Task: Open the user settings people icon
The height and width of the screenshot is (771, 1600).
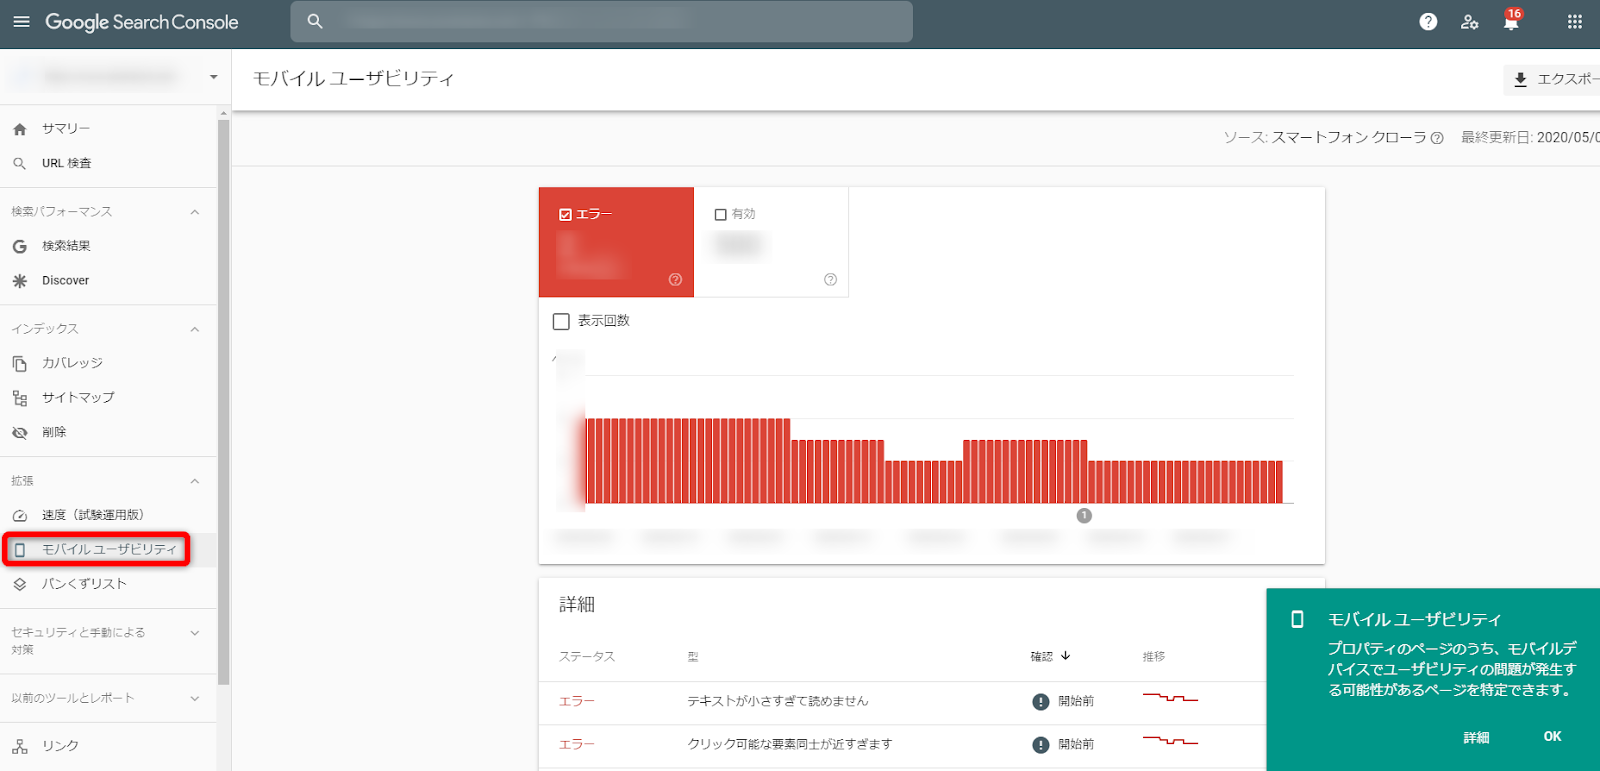Action: click(x=1469, y=22)
